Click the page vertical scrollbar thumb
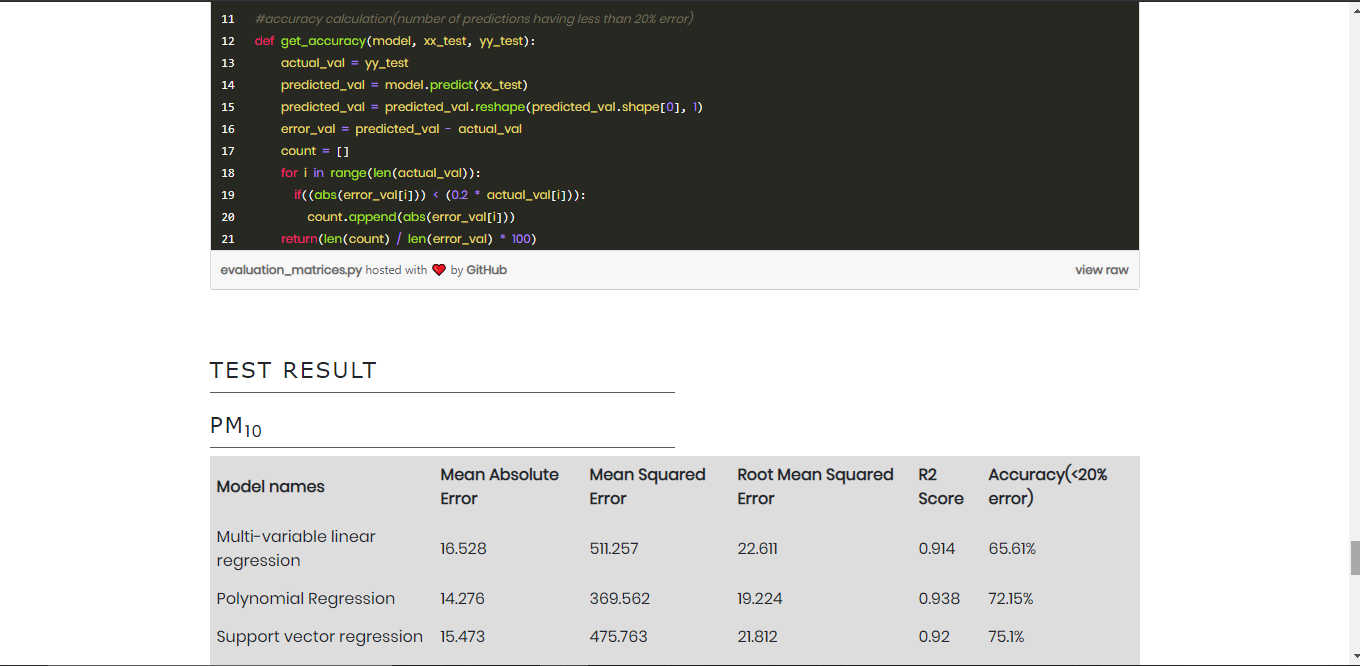The width and height of the screenshot is (1360, 666). coord(1355,557)
